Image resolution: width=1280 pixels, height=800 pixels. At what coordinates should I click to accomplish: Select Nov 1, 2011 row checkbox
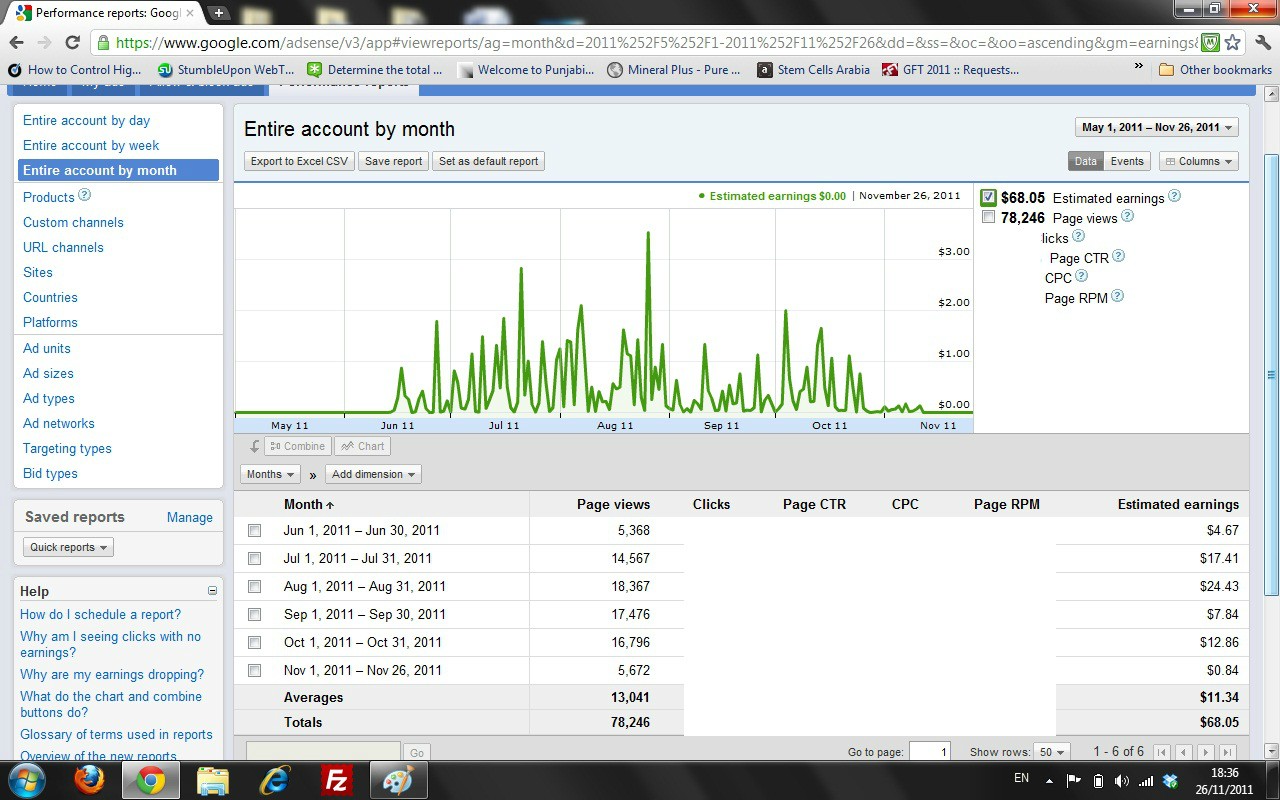click(x=254, y=671)
